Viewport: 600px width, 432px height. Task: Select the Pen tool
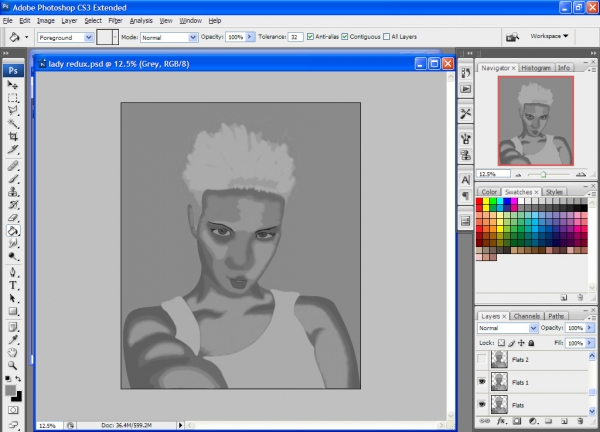tap(13, 272)
